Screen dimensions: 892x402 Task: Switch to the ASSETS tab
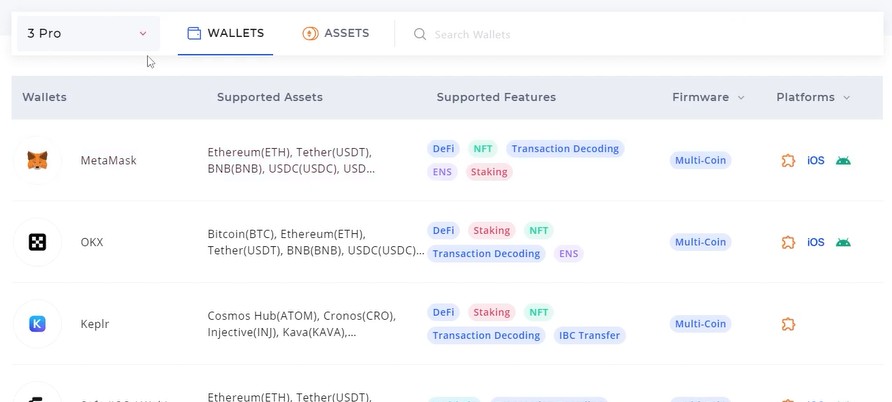point(336,34)
